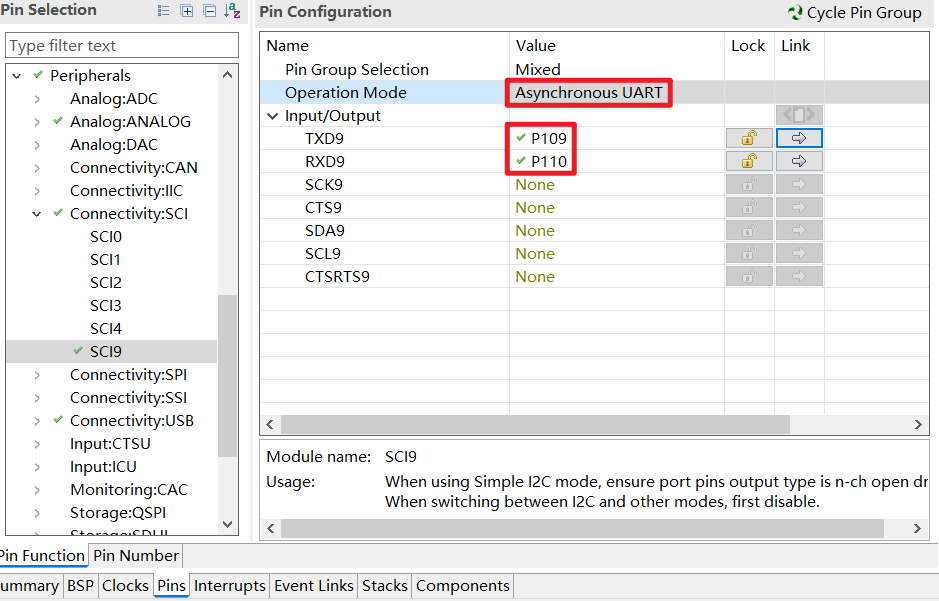This screenshot has height=601, width=939.
Task: Toggle the lock on RXD9 pin
Action: tap(749, 161)
